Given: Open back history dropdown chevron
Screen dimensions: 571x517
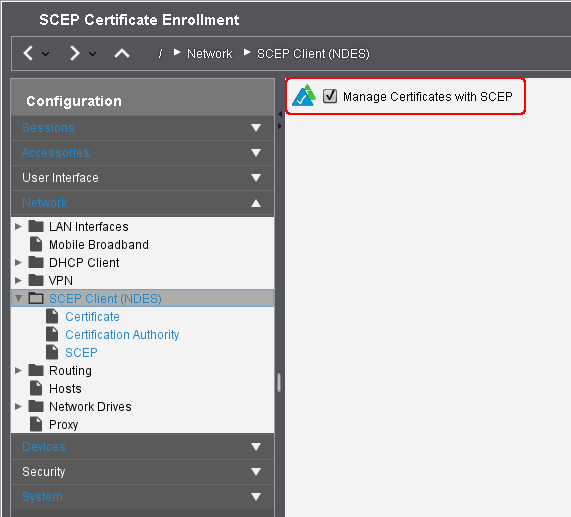Looking at the screenshot, I should pos(46,54).
